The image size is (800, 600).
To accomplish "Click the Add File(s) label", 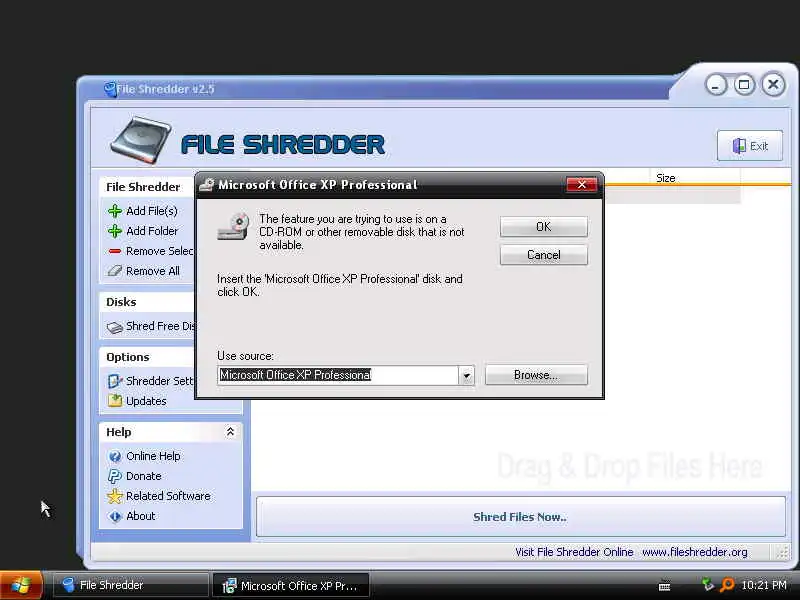I will click(x=152, y=211).
